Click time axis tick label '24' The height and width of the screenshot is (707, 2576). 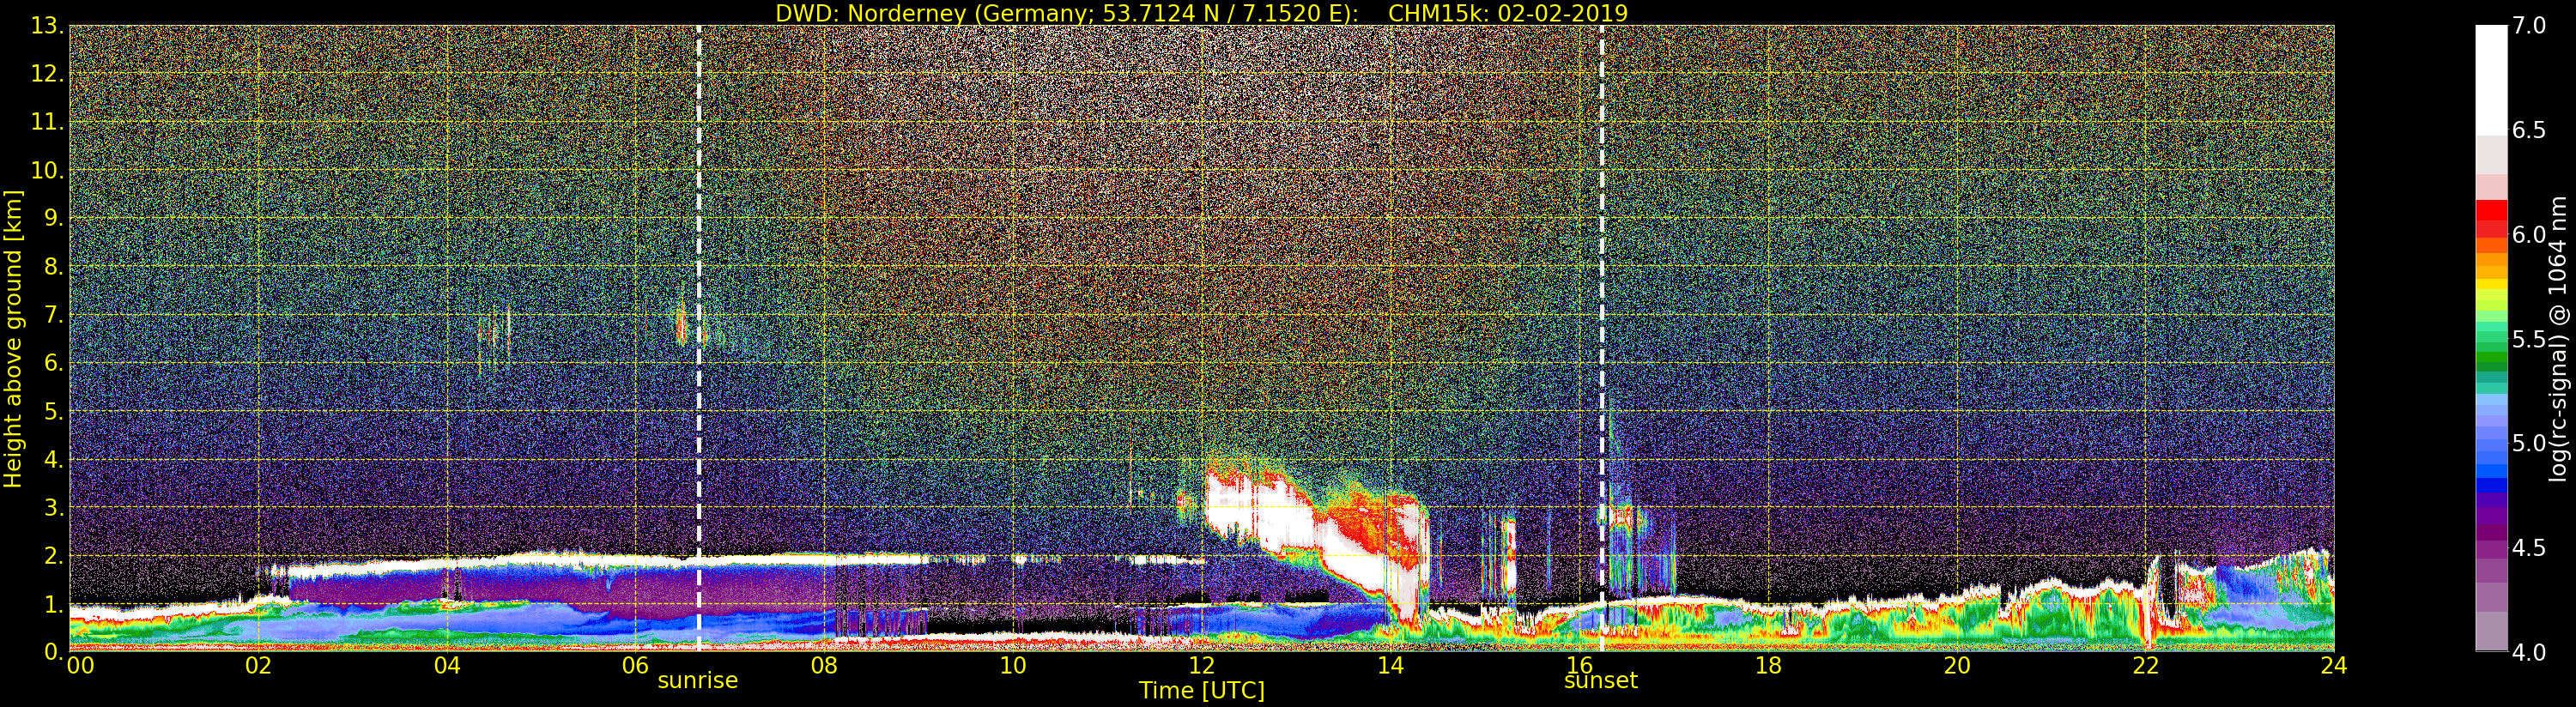coord(2333,666)
